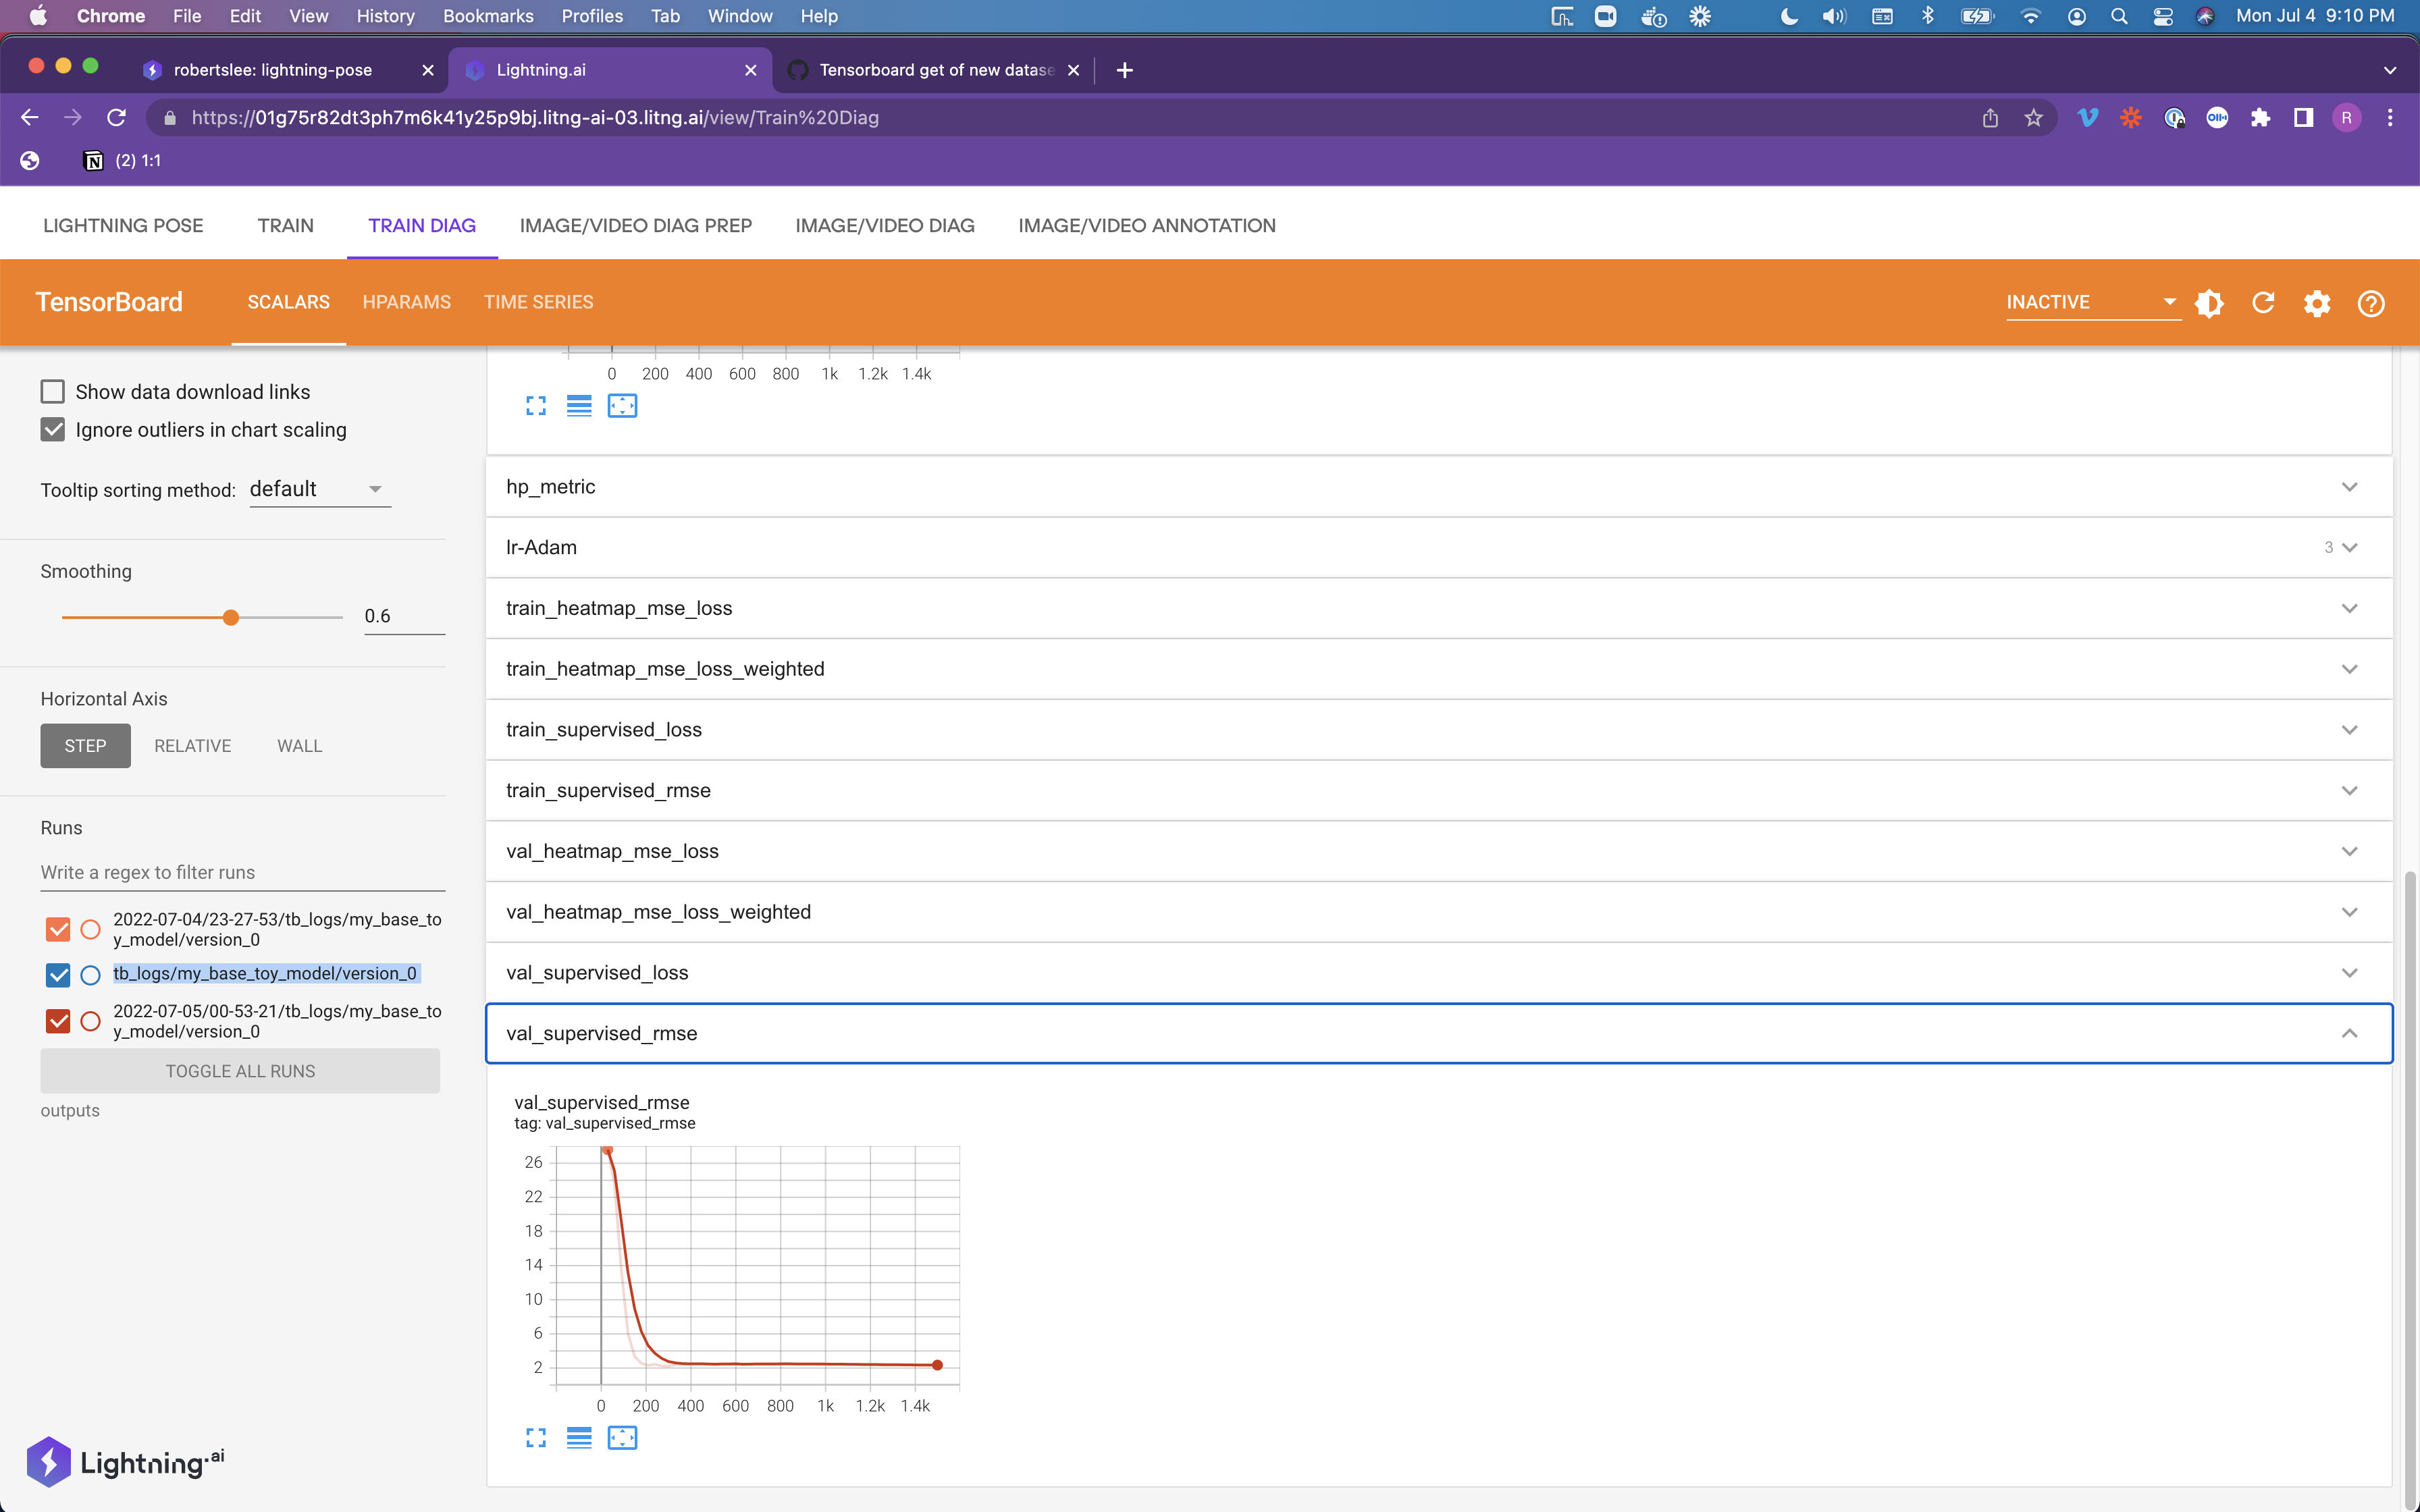Expand train_supervised_loss section
Image resolution: width=2420 pixels, height=1512 pixels.
point(1439,730)
